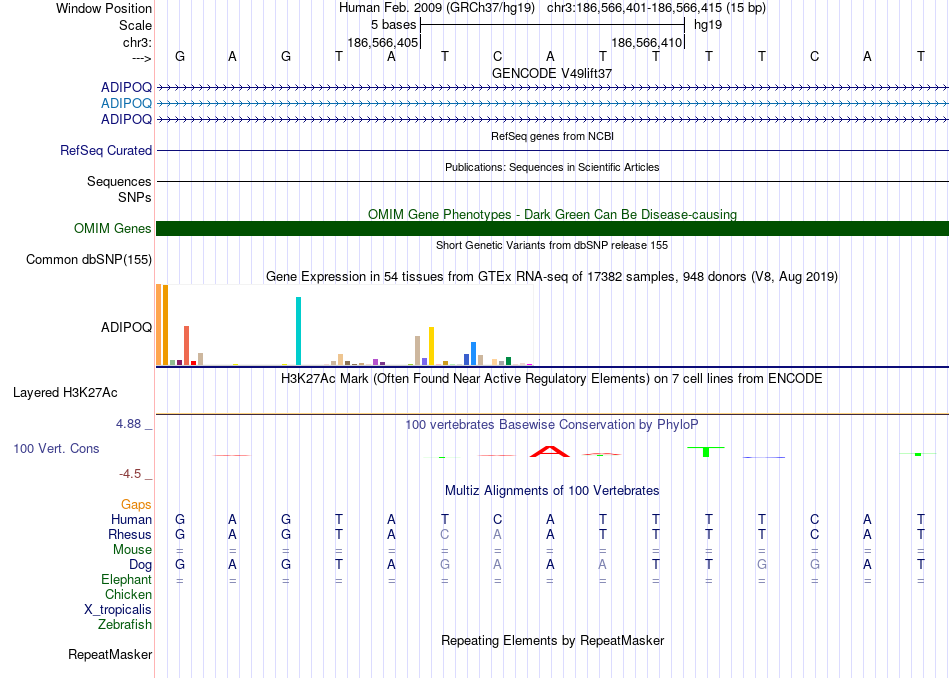Viewport: 950px width, 678px height.
Task: Open Multiz Alignments of 100 Vertebrates title
Action: click(552, 491)
